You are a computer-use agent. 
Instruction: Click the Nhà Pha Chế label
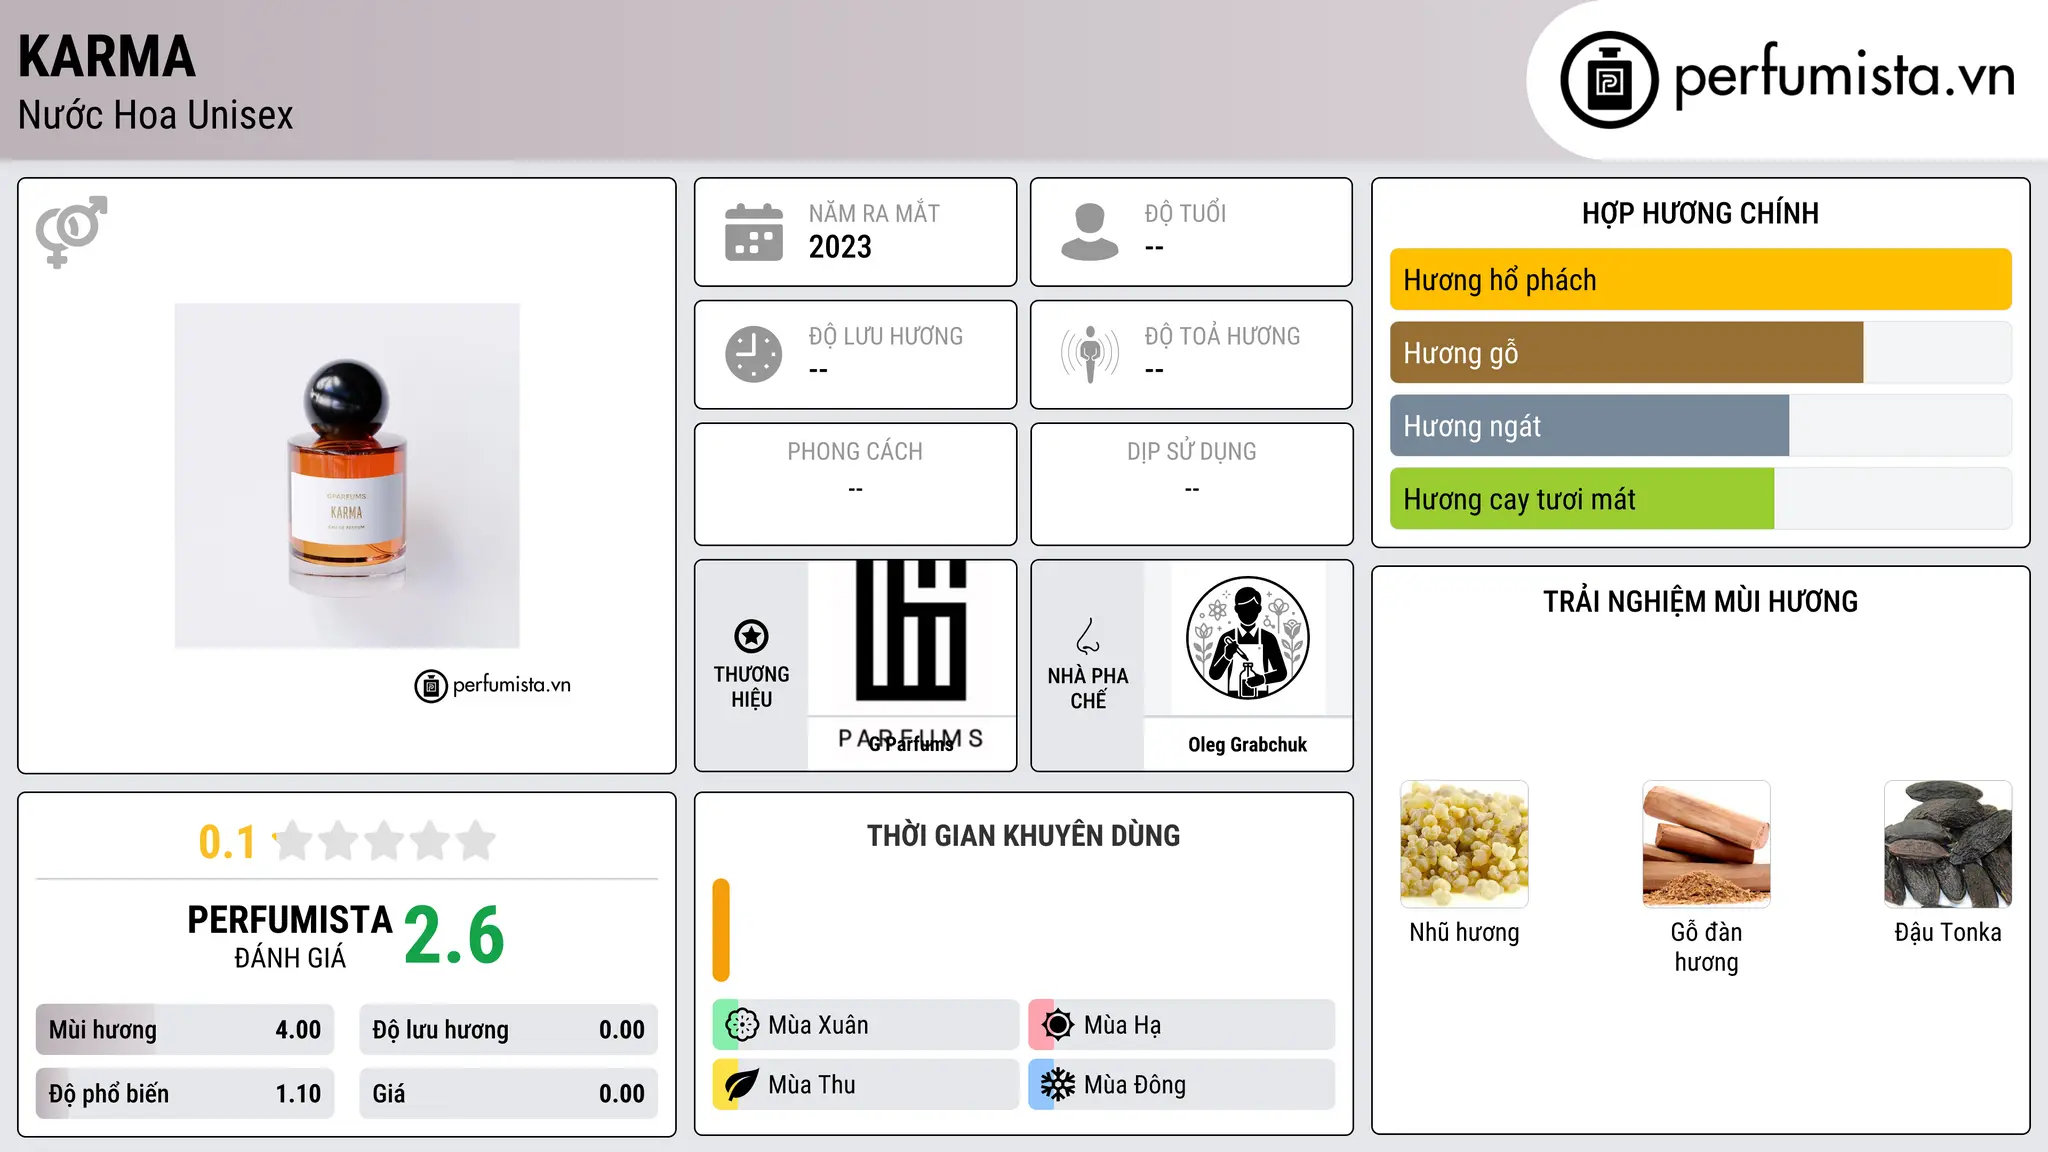point(1088,688)
